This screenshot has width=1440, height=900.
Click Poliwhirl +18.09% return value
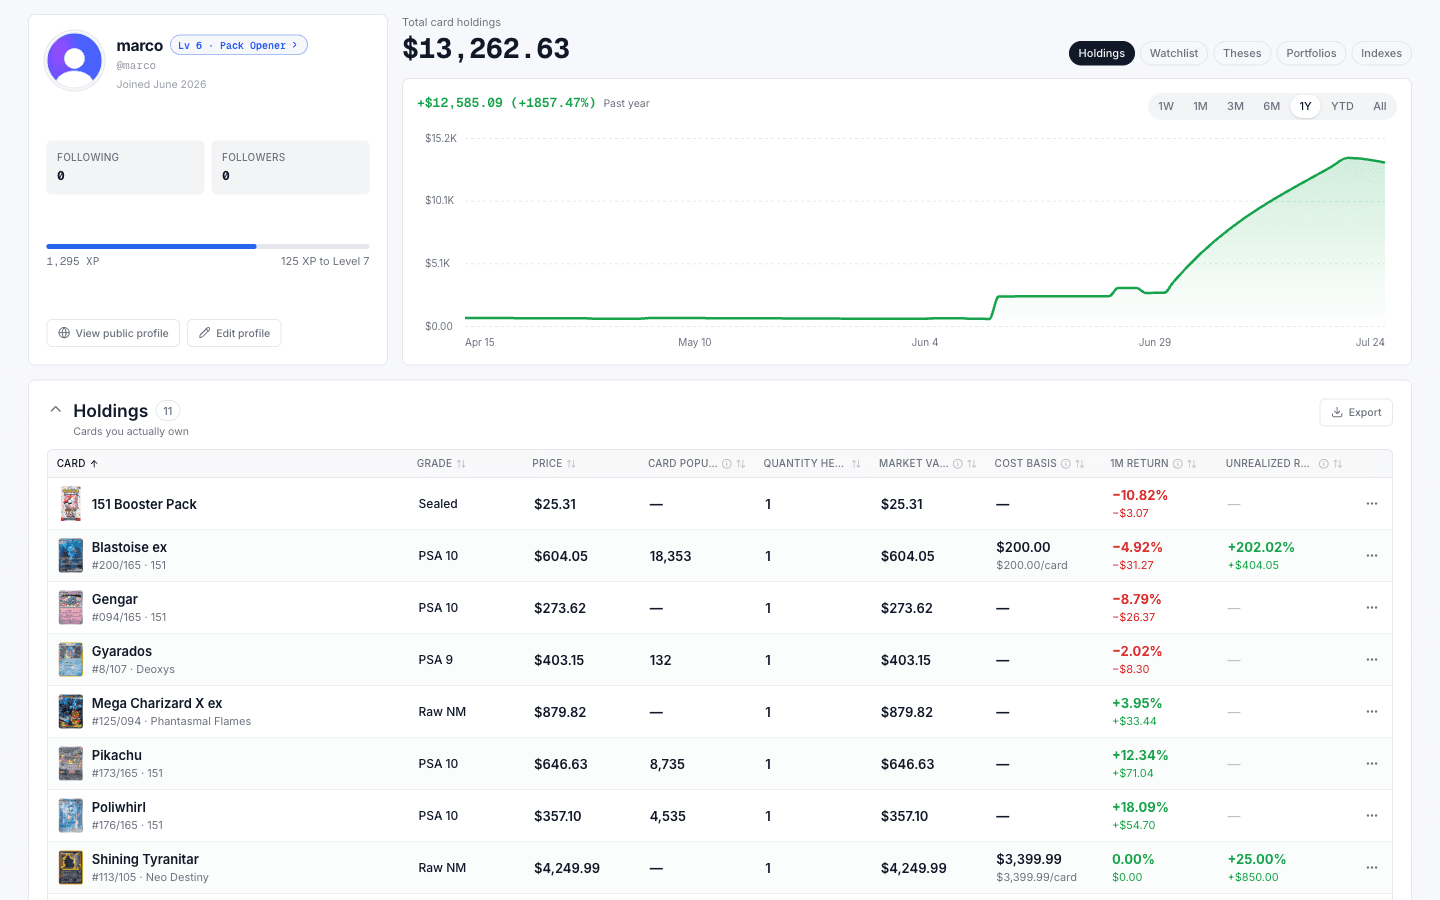tap(1140, 807)
